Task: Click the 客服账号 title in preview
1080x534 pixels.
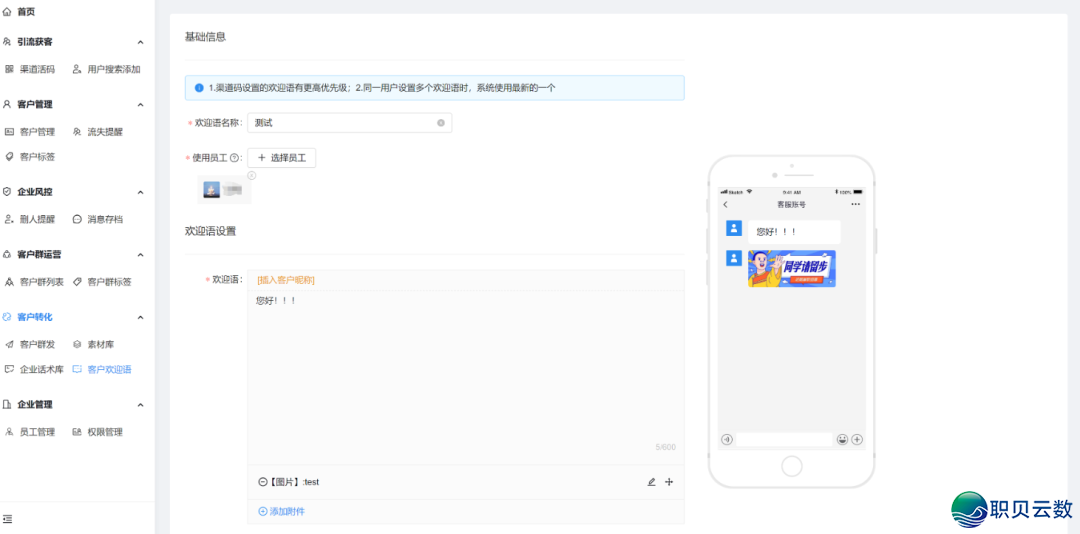Action: [x=791, y=205]
